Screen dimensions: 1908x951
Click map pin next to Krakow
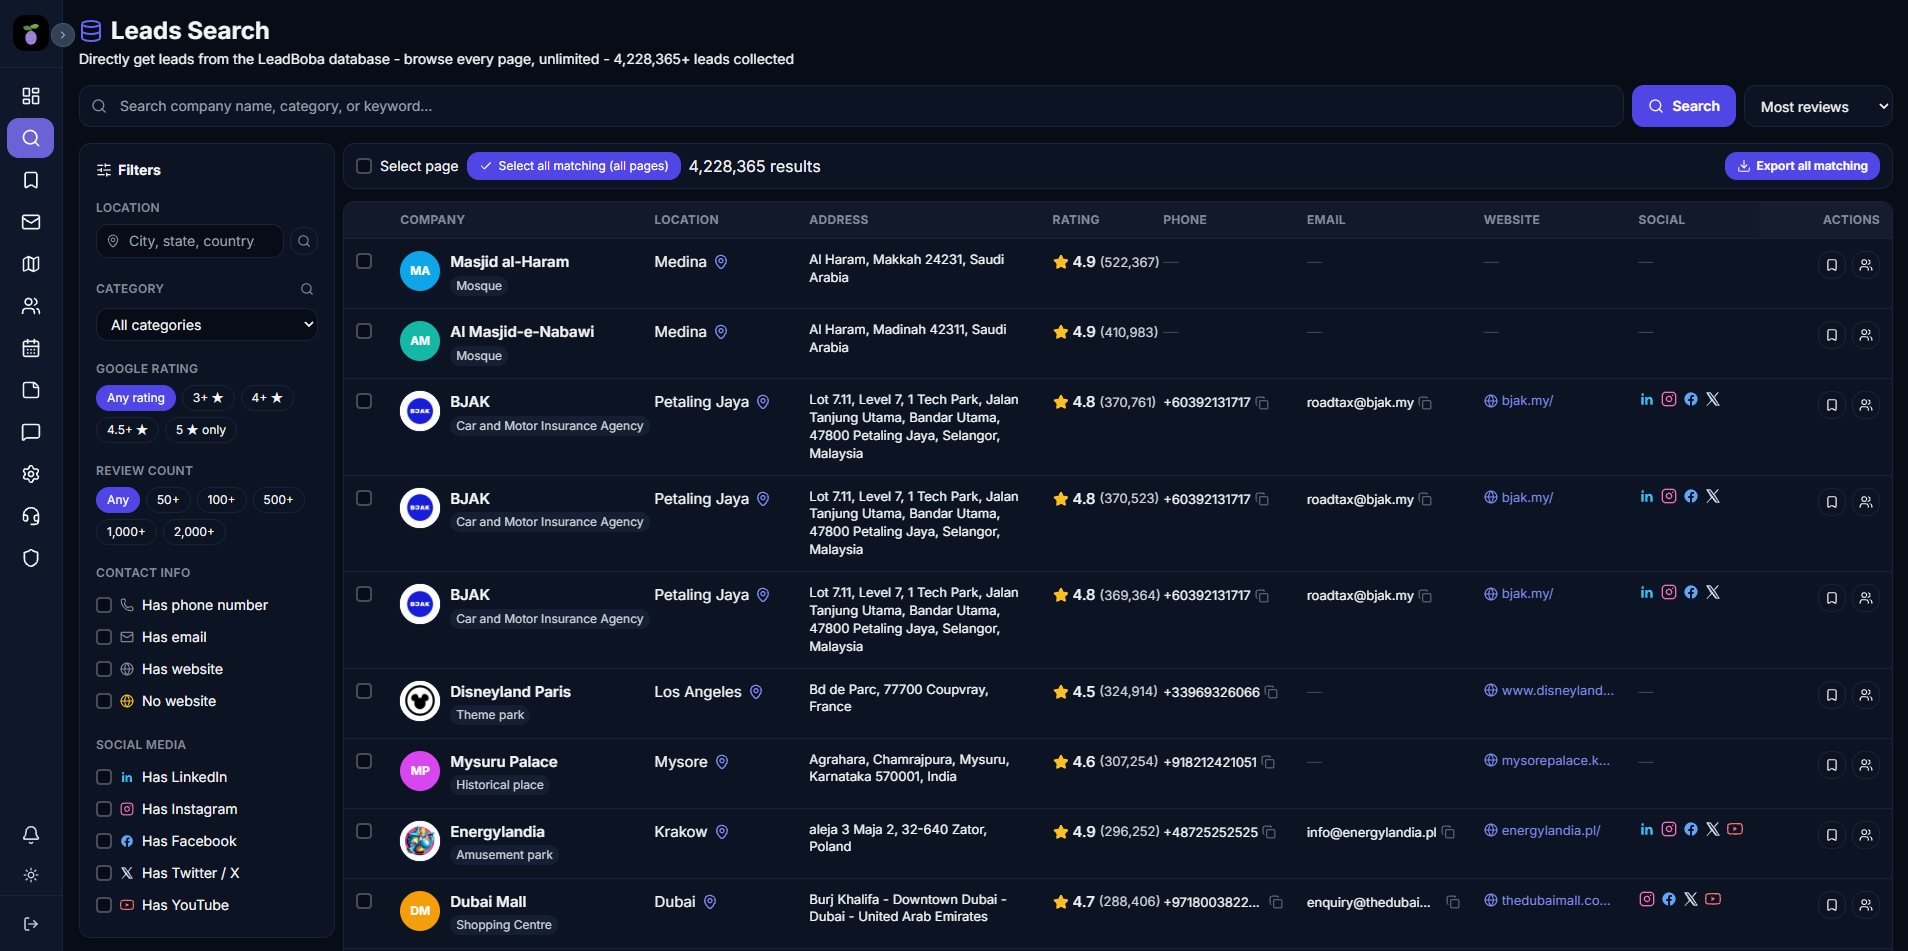tap(722, 832)
